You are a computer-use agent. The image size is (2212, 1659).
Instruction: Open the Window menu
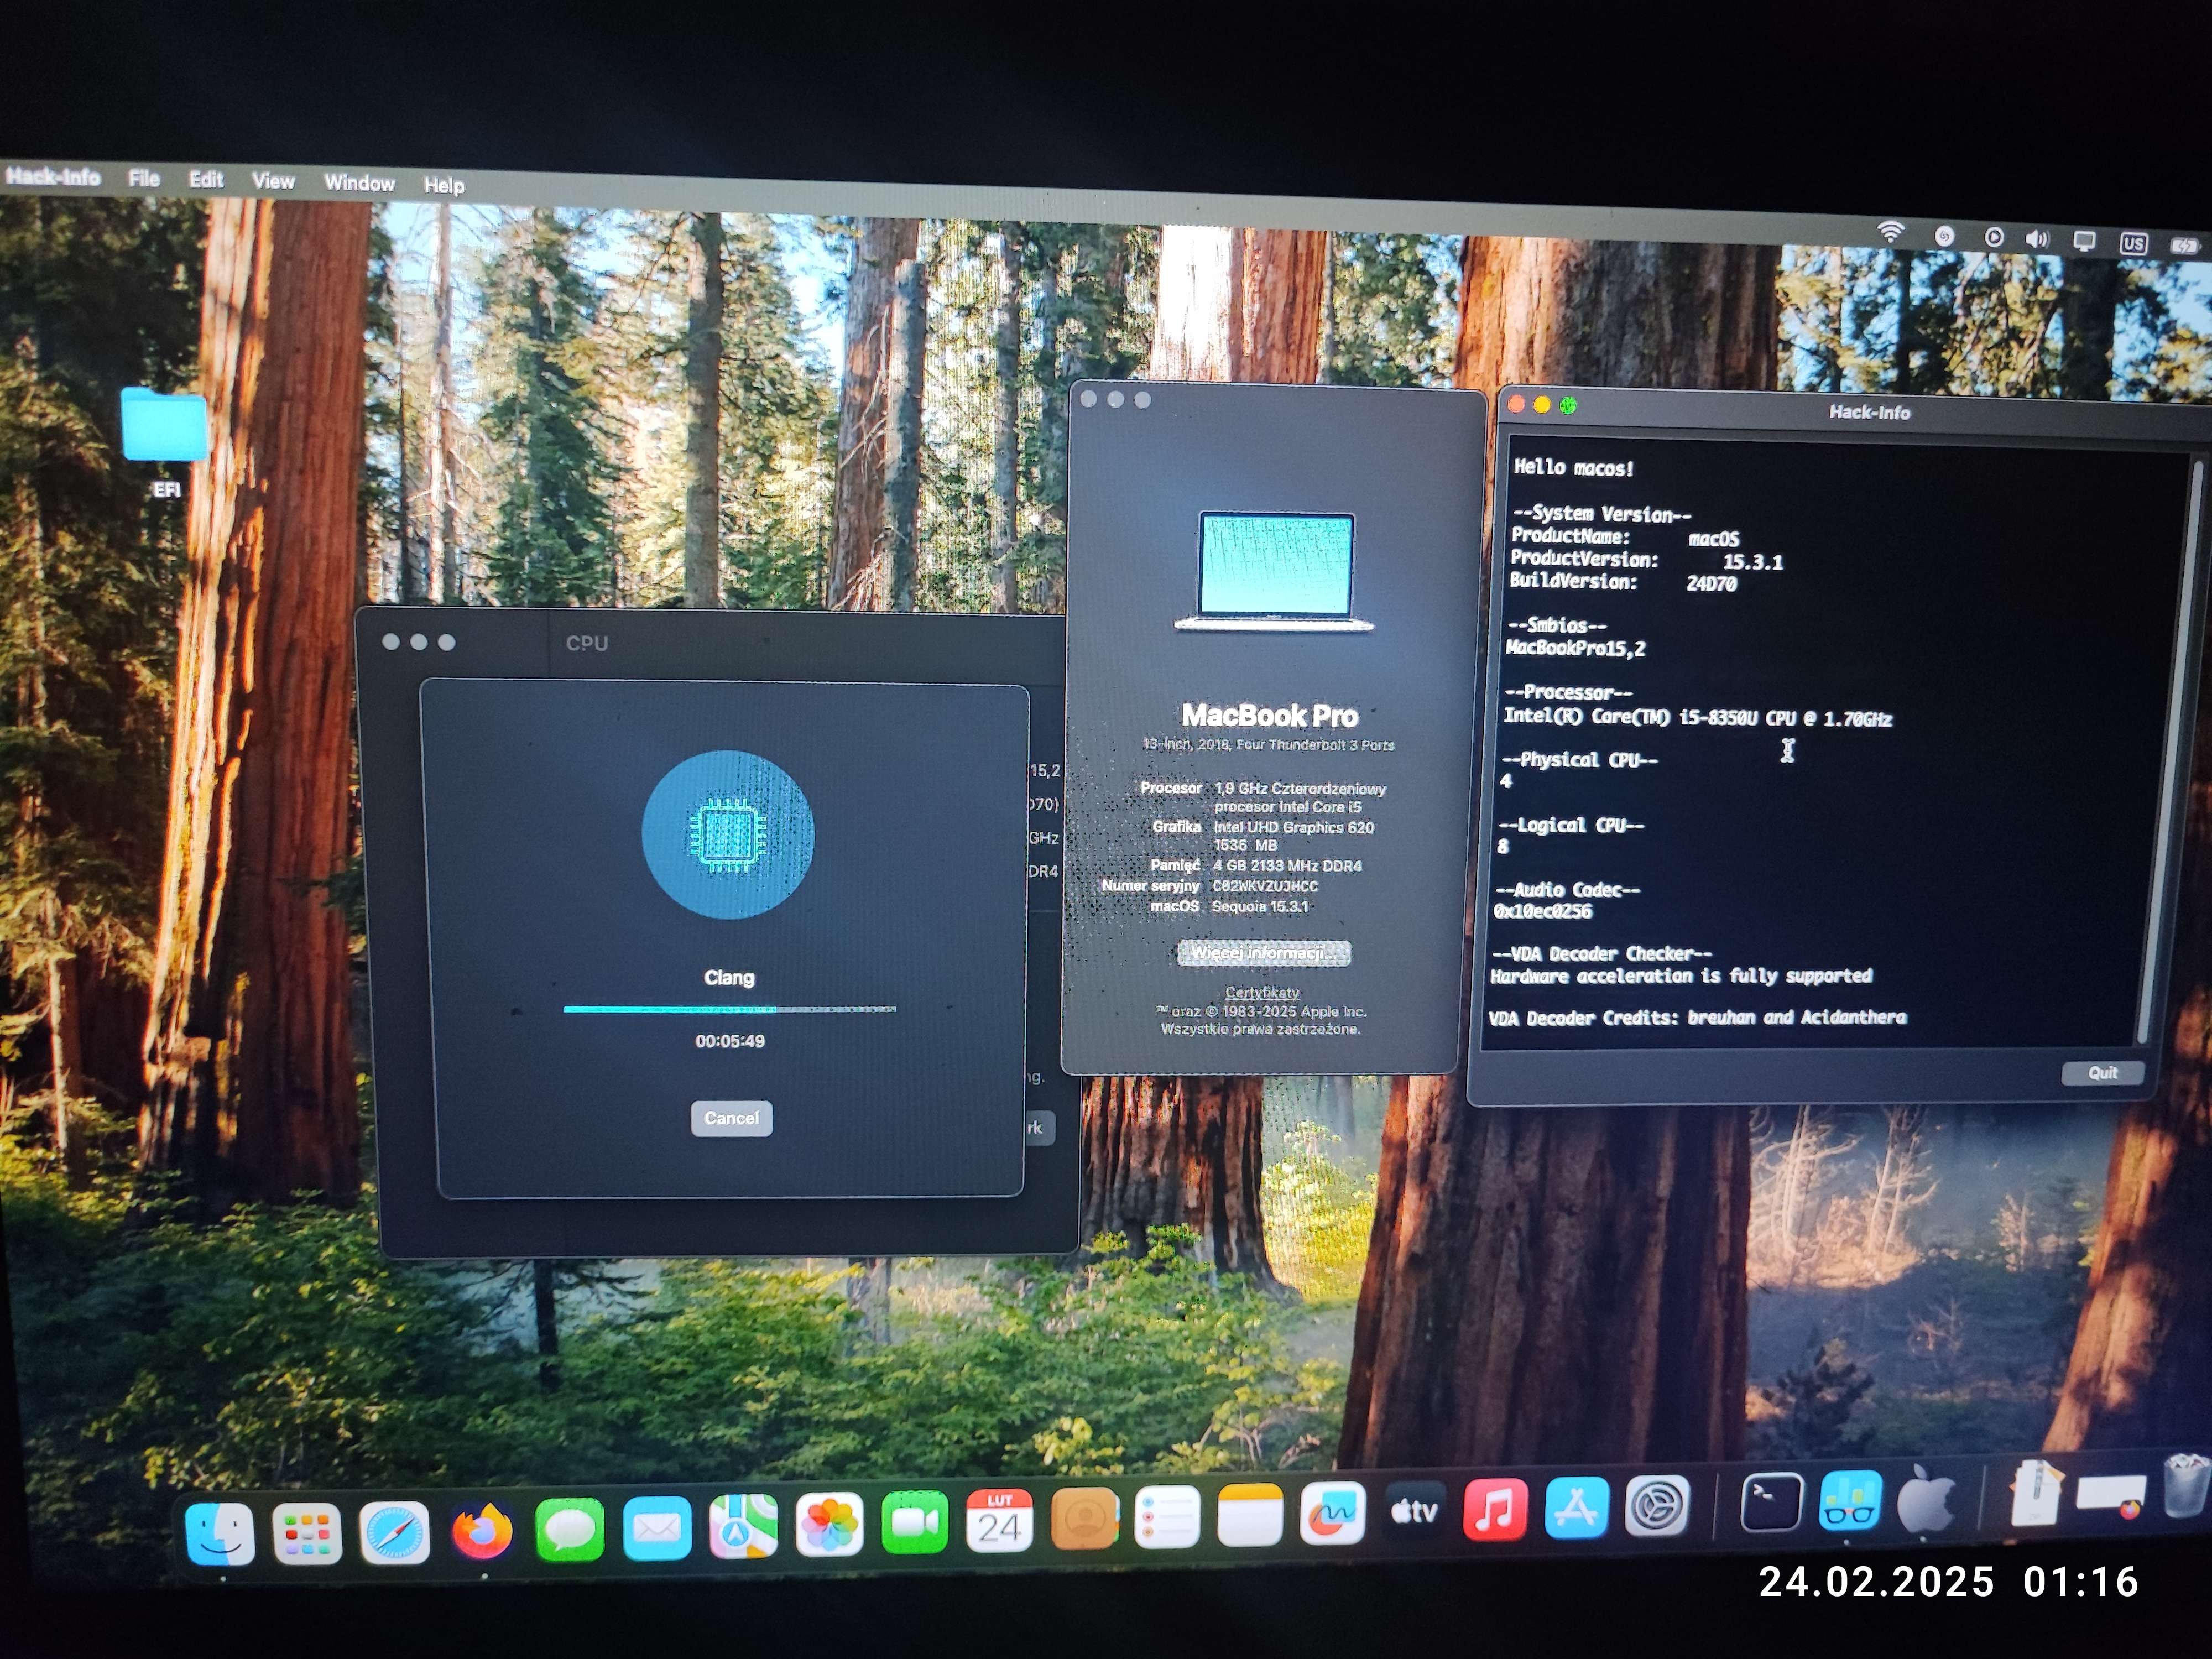coord(359,183)
